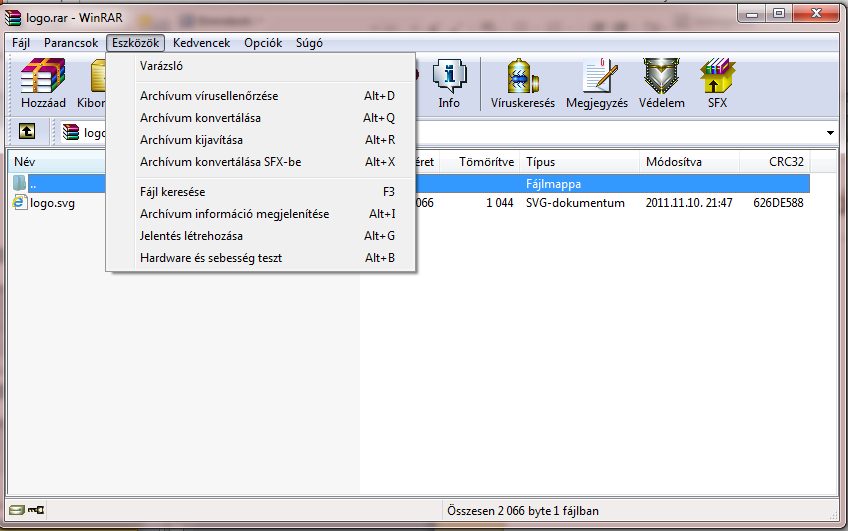Click the Fájlmappa type cell
848x531 pixels.
click(553, 184)
